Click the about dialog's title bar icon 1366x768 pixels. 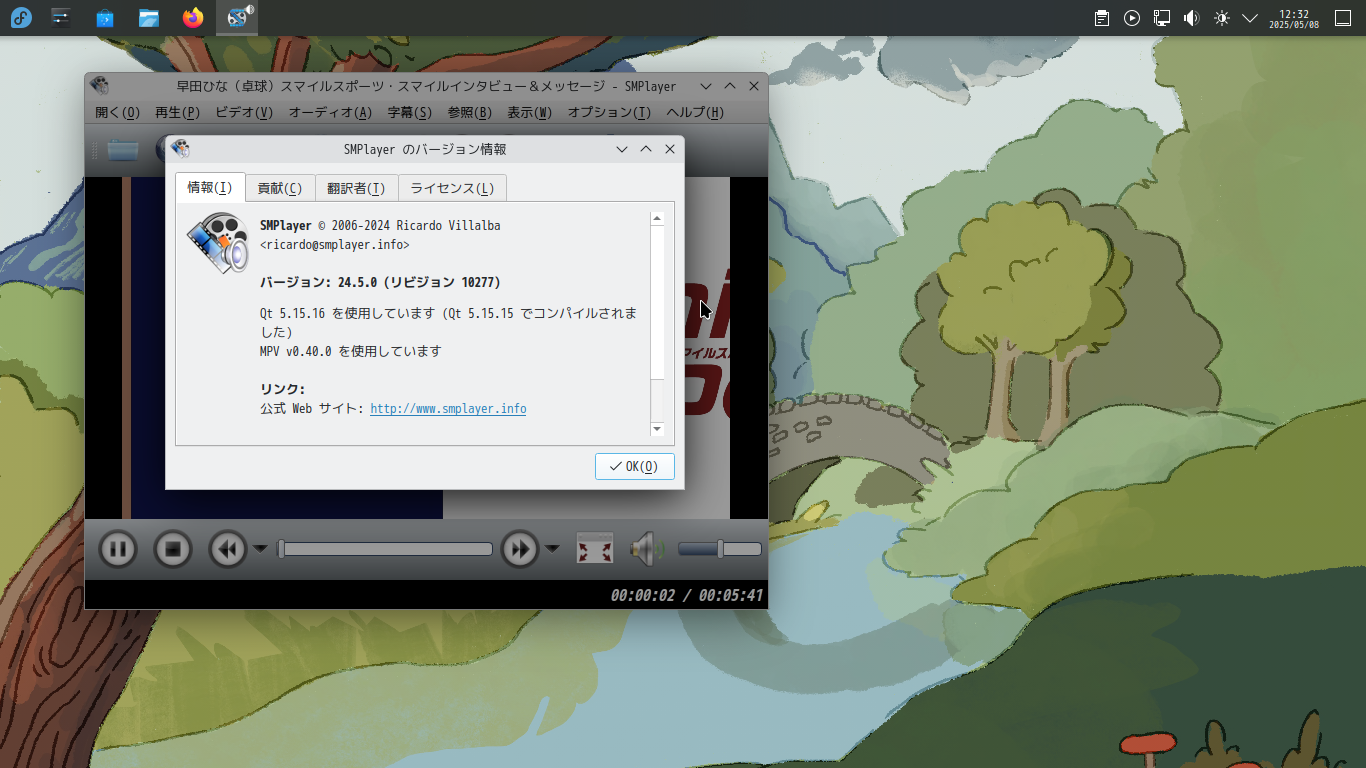point(180,149)
